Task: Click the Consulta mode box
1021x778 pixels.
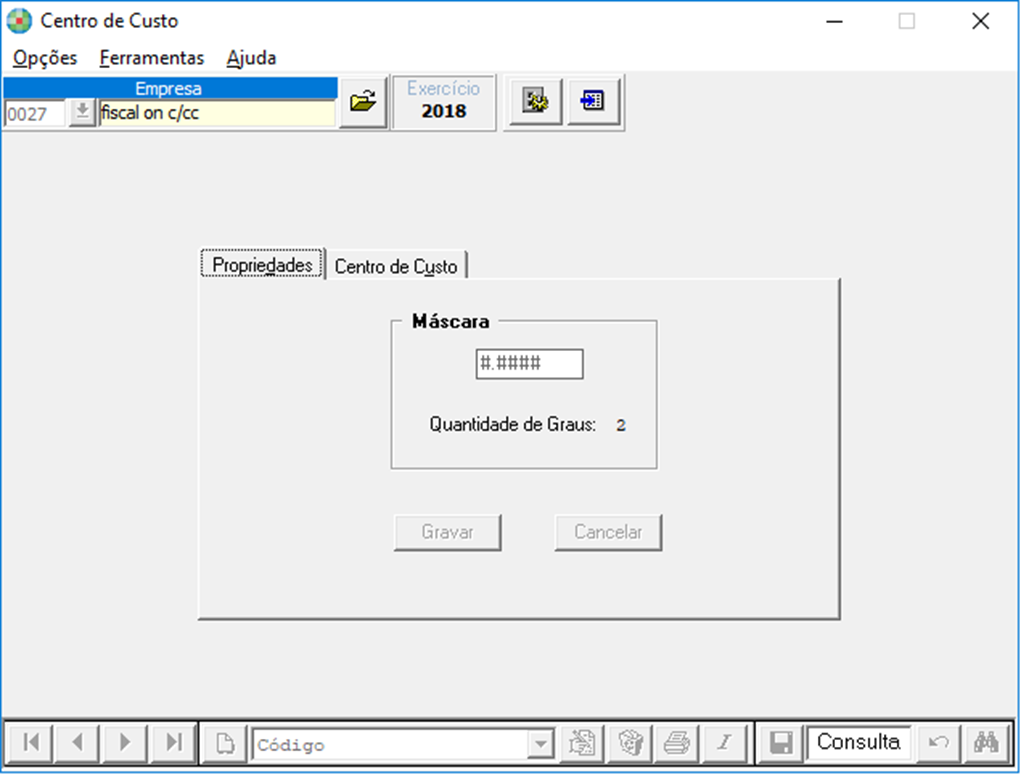Action: click(858, 742)
